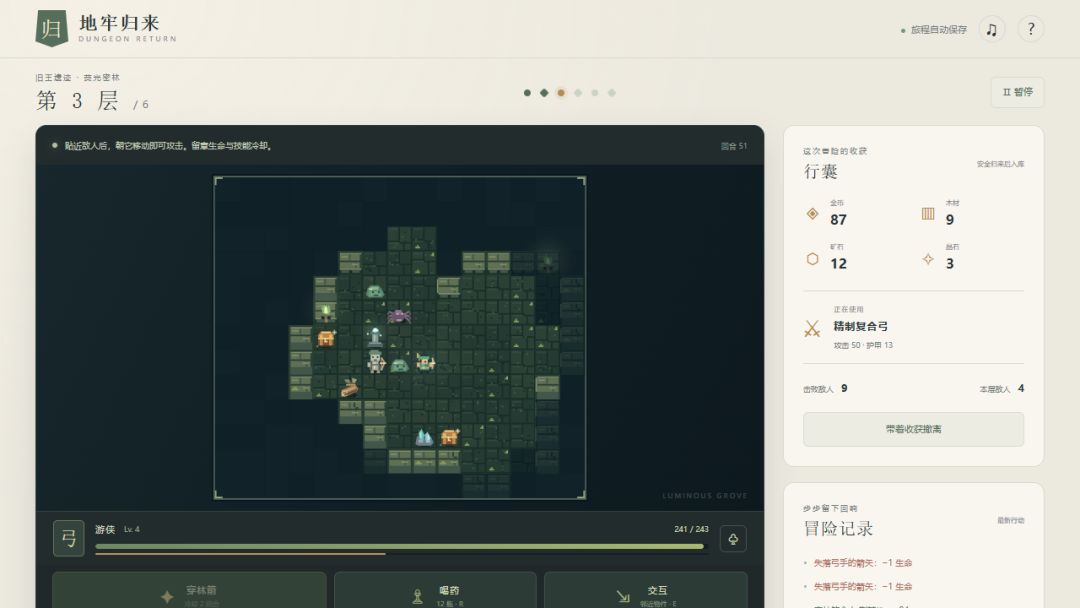Toggle the music note sound button

(992, 29)
